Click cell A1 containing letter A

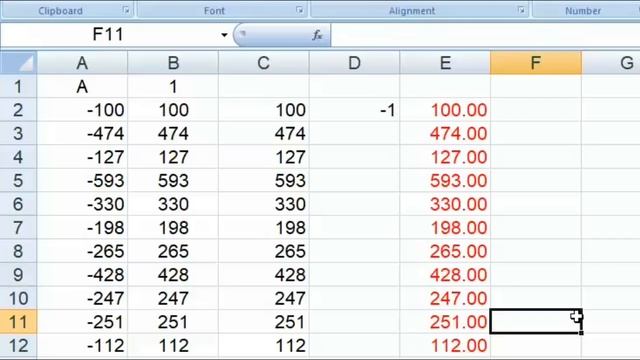82,87
